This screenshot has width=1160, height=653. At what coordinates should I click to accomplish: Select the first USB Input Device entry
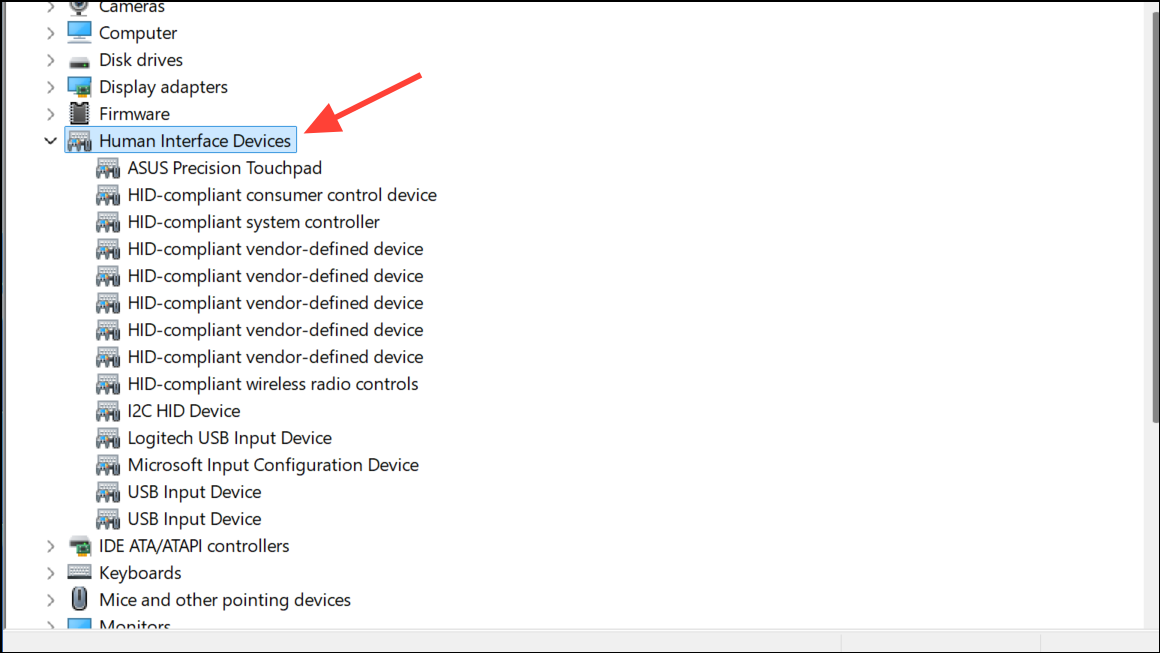[193, 492]
